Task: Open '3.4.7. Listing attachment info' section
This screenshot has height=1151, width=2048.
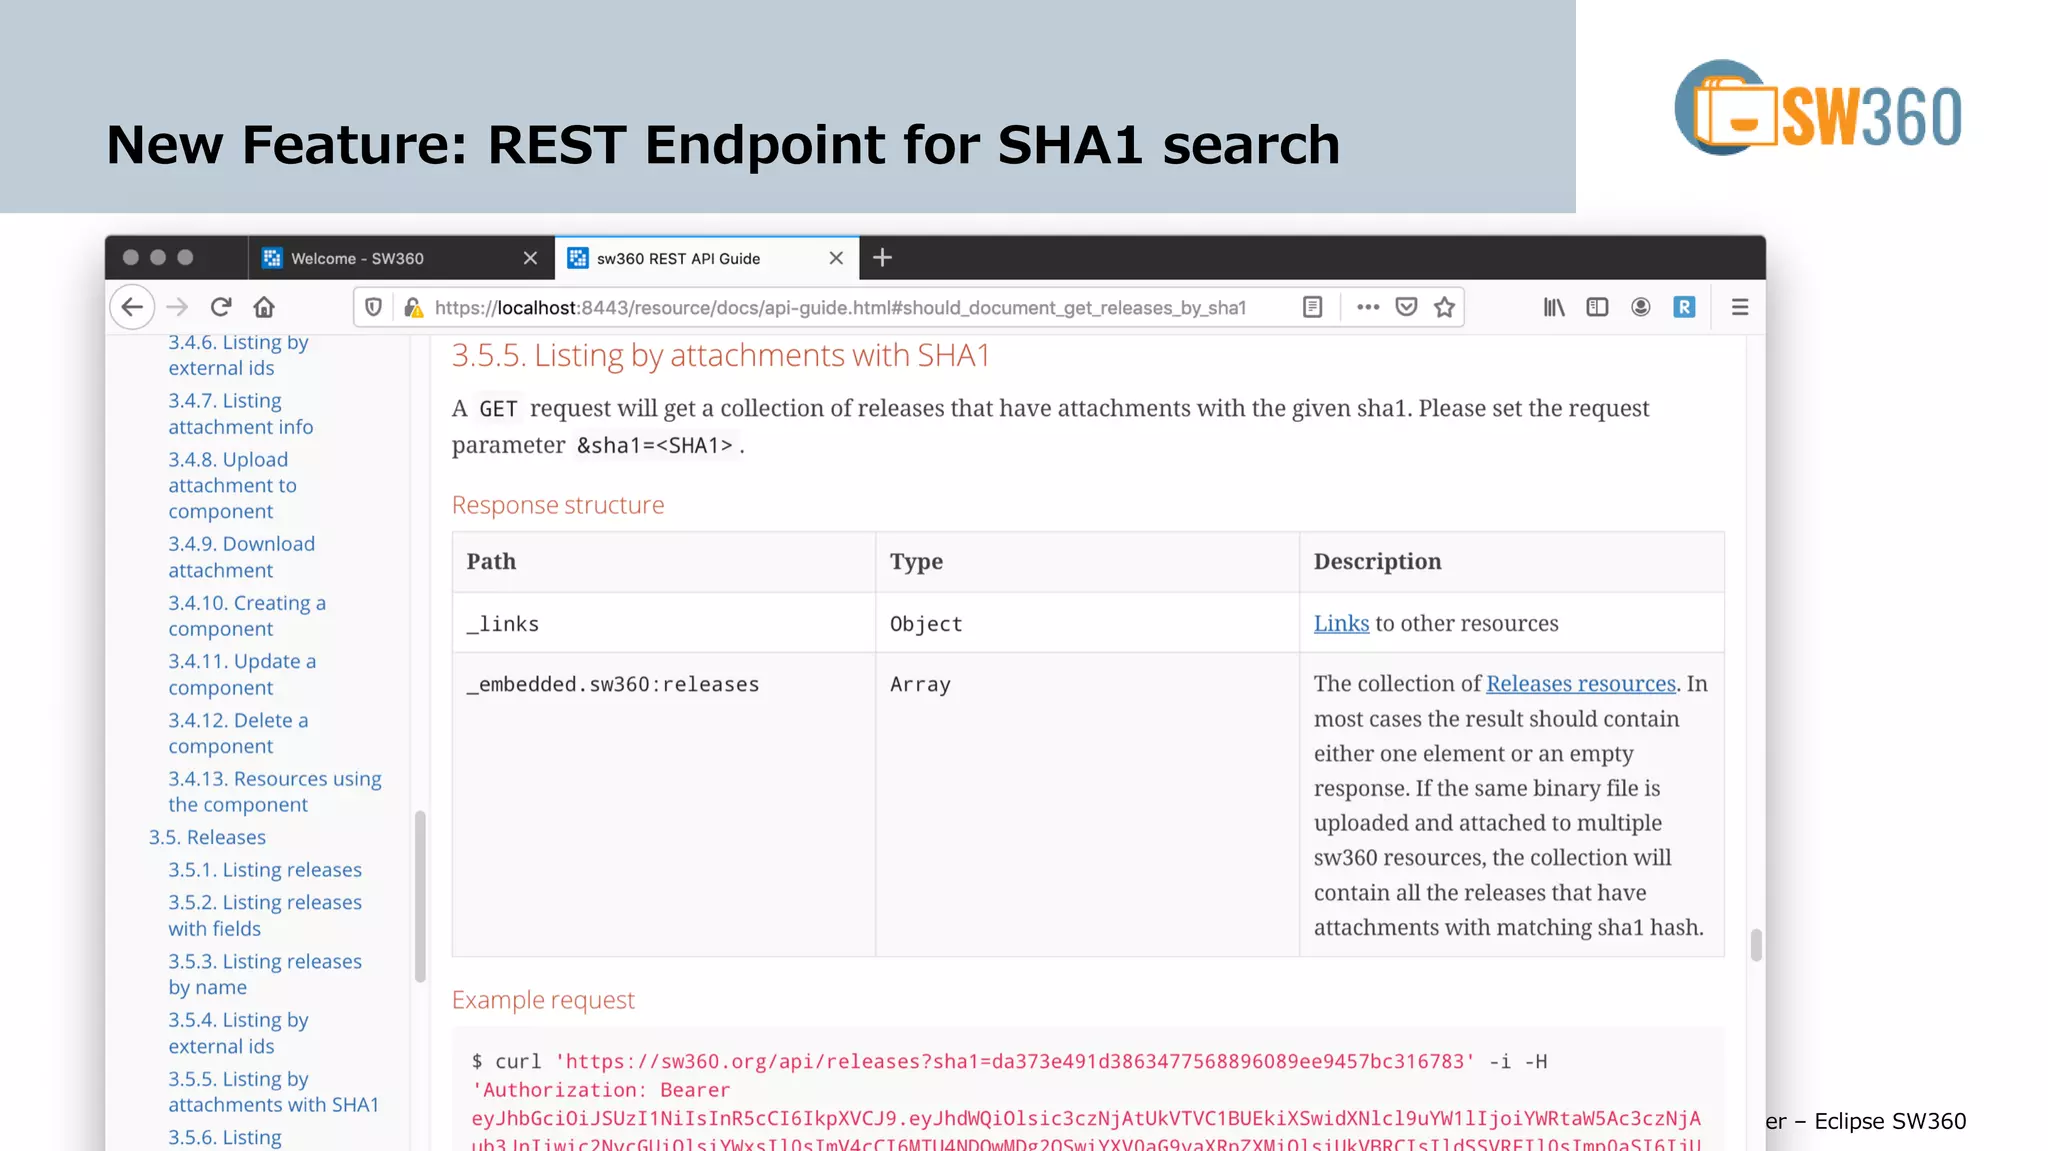Action: click(x=240, y=413)
